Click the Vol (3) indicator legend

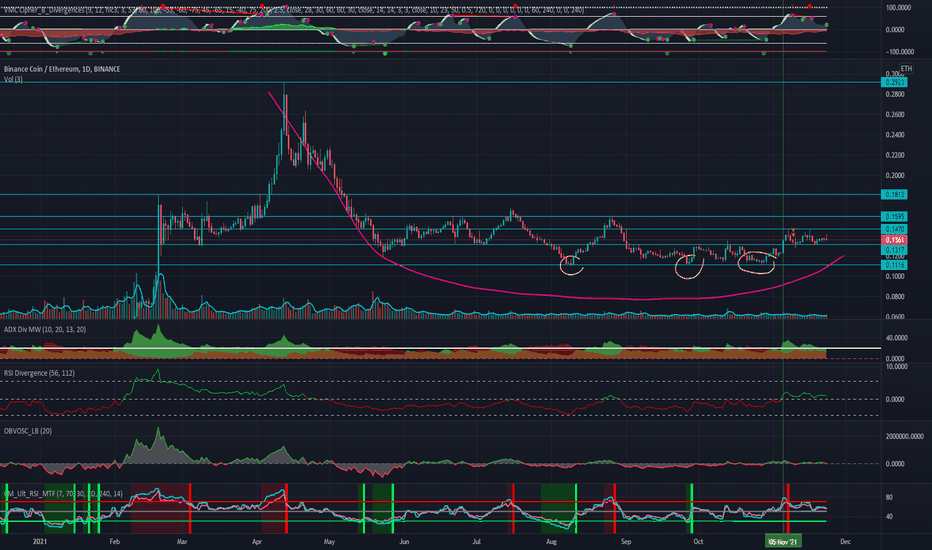[13, 79]
